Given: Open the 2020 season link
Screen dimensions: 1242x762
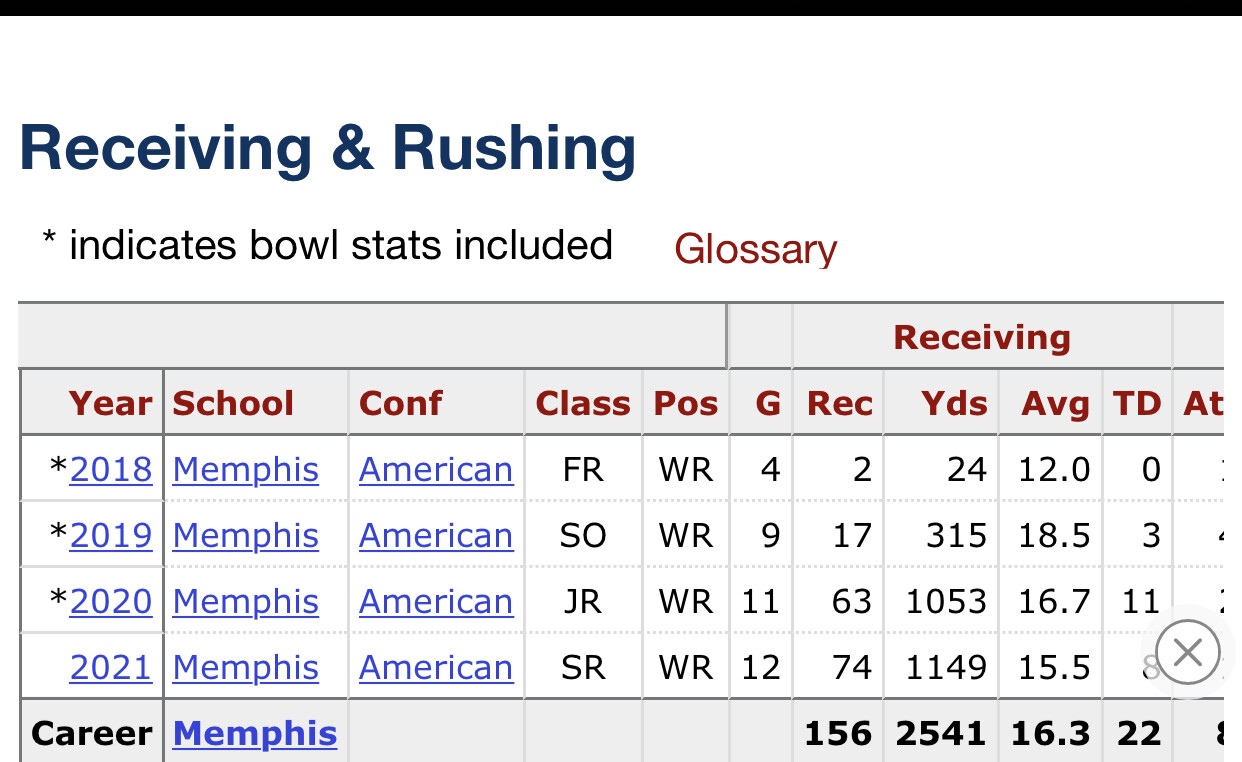Looking at the screenshot, I should (111, 601).
